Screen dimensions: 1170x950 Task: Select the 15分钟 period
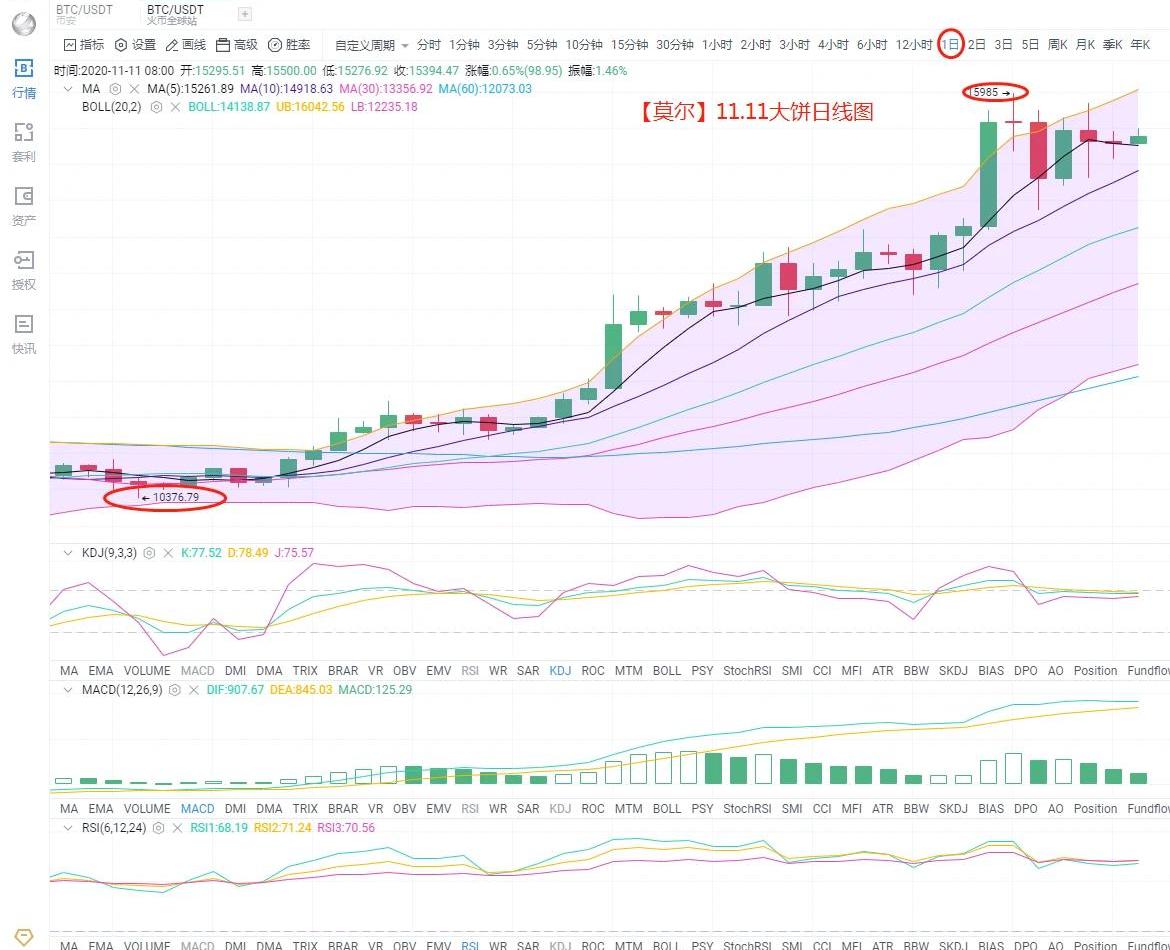629,45
